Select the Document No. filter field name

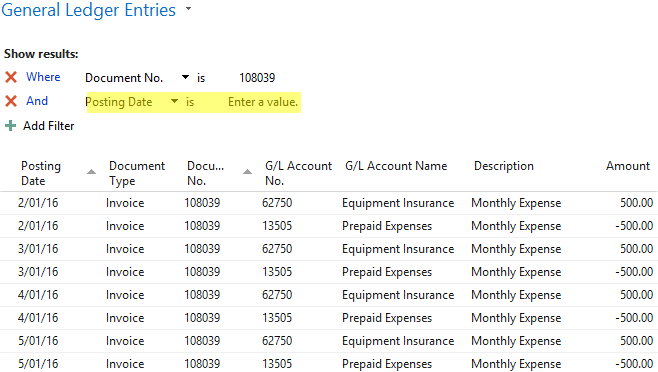point(124,78)
